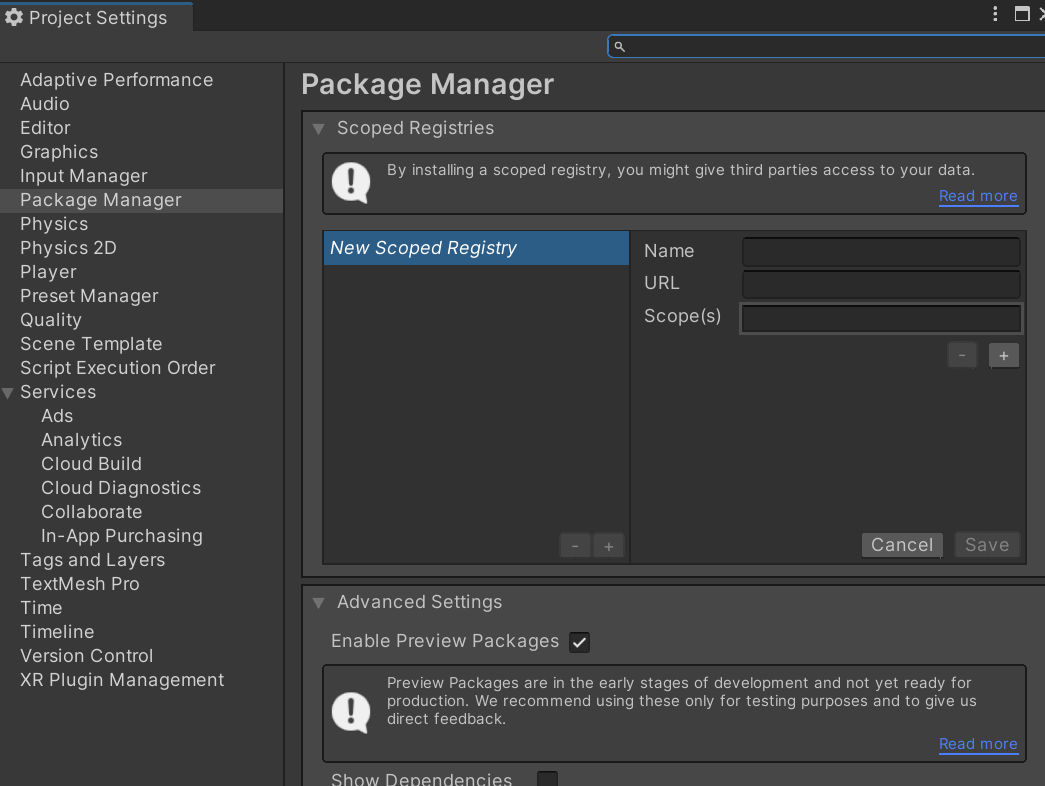The image size is (1045, 786).
Task: Open Tags and Layers settings
Action: pyautogui.click(x=93, y=560)
